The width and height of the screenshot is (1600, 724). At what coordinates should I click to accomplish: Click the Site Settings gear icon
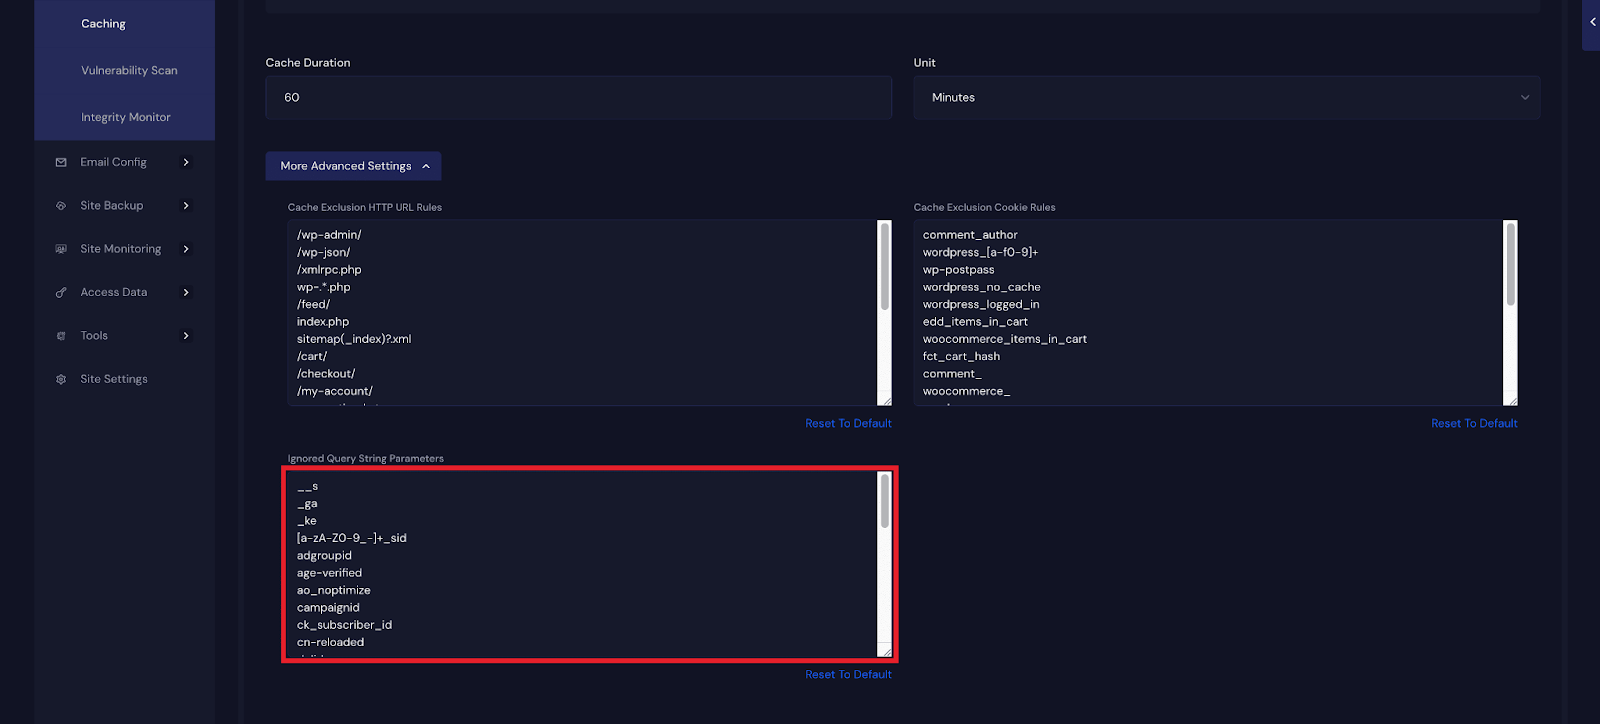(x=61, y=380)
